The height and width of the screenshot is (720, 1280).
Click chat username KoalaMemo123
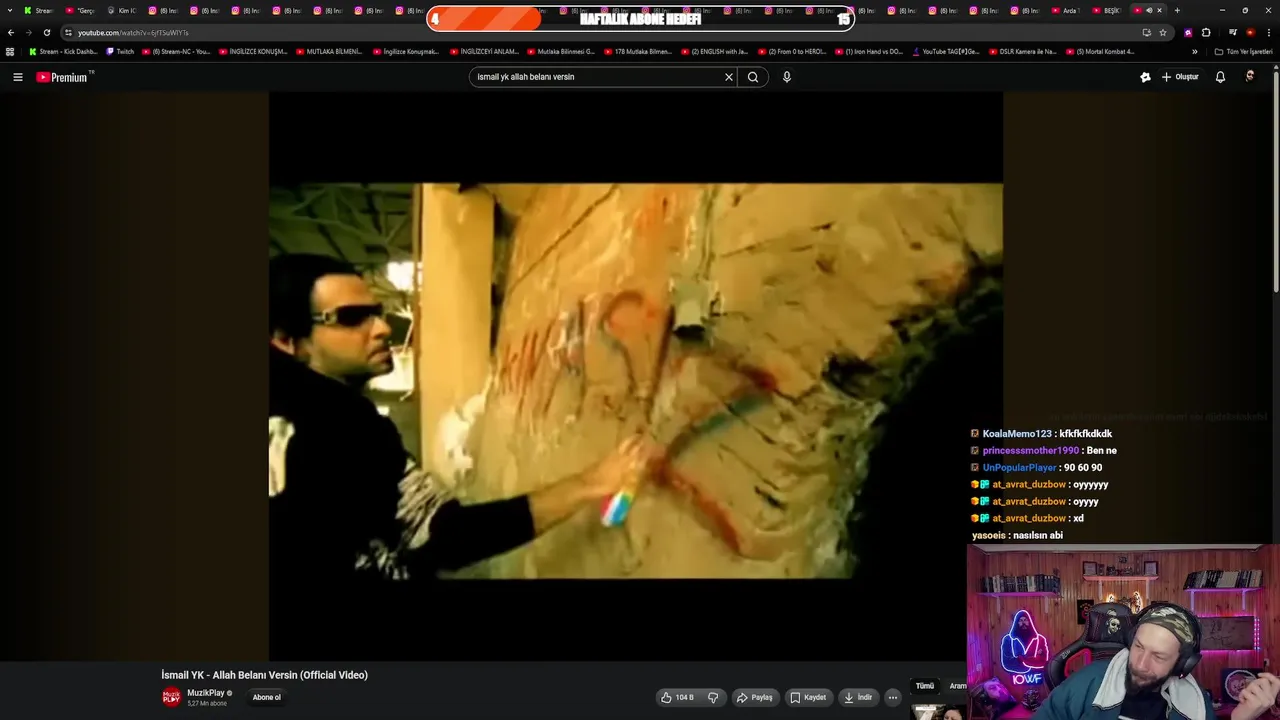pos(1017,434)
